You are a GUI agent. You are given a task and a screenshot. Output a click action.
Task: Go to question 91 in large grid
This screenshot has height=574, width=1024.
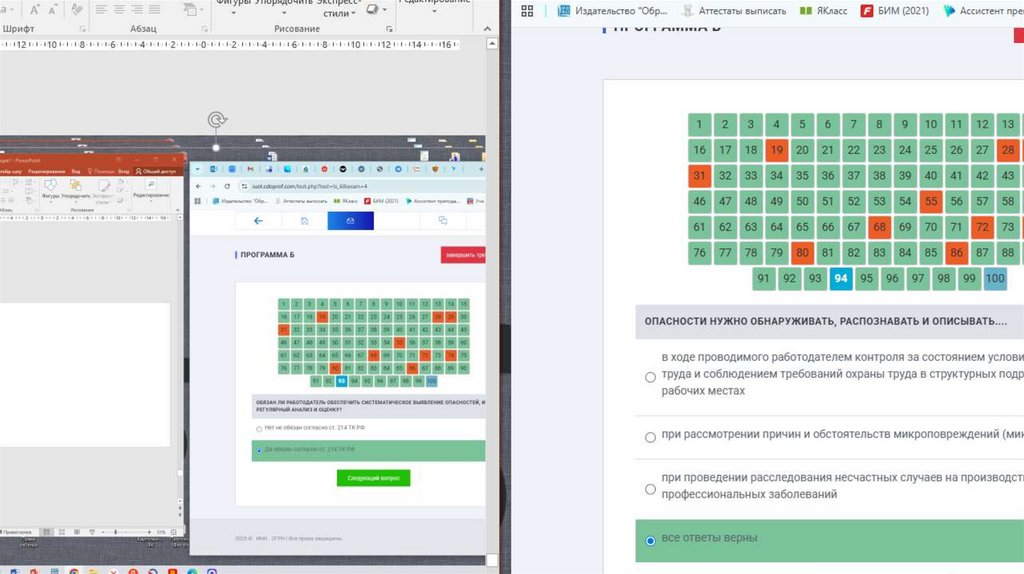[x=763, y=278]
